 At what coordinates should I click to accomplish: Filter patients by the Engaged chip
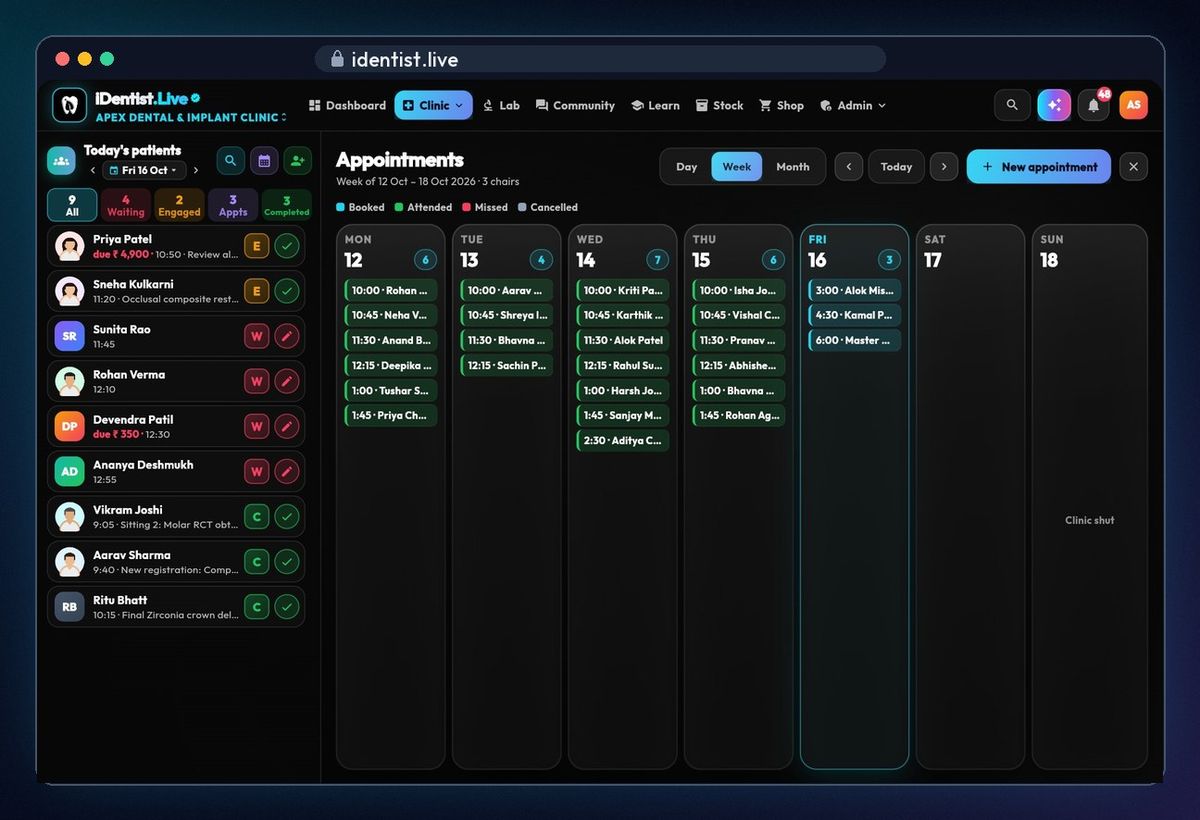point(180,205)
